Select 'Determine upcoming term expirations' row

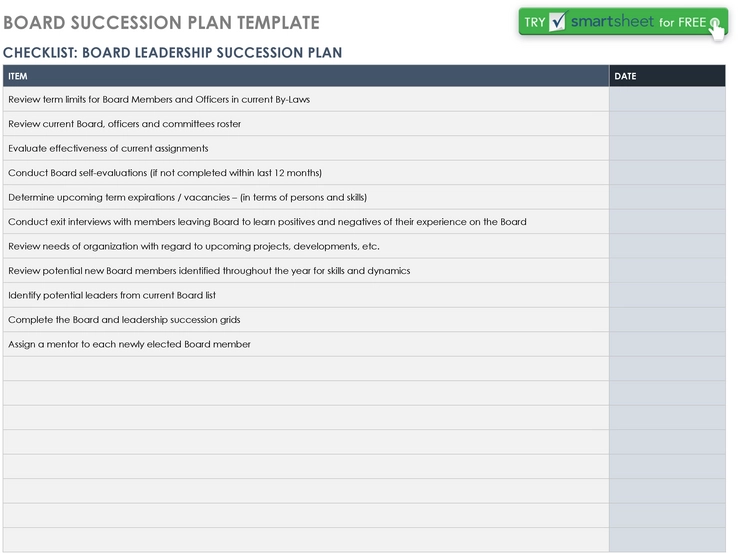306,197
